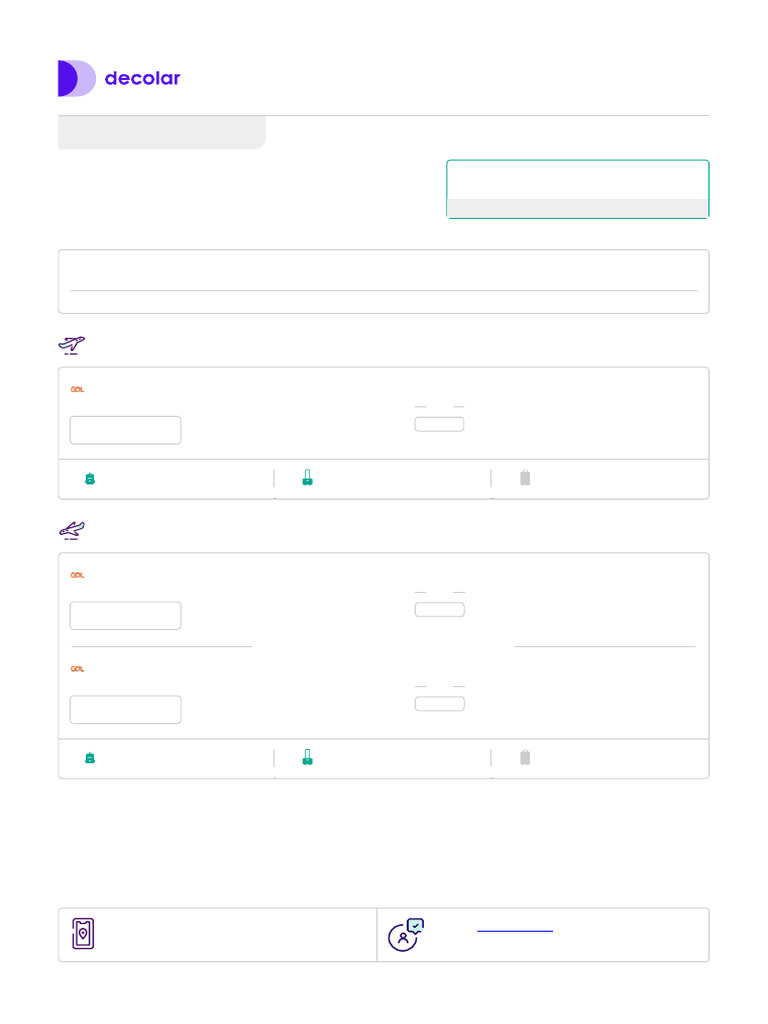
Task: Click the empty box under the outbound GOL logo
Action: coord(125,430)
